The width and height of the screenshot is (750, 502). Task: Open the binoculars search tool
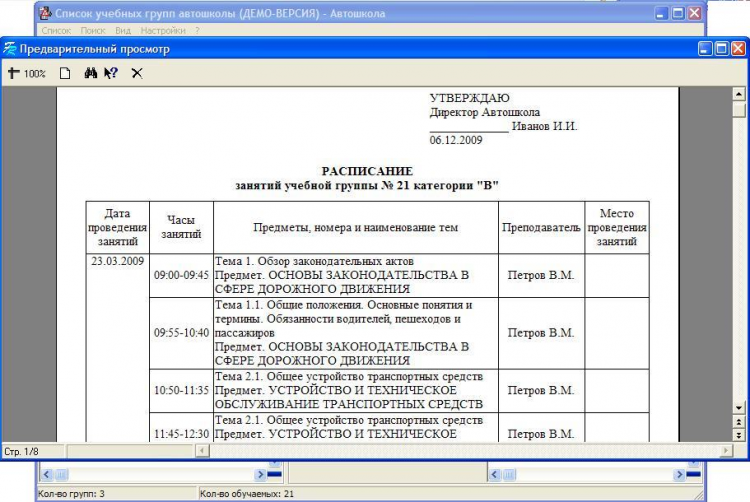pos(91,73)
